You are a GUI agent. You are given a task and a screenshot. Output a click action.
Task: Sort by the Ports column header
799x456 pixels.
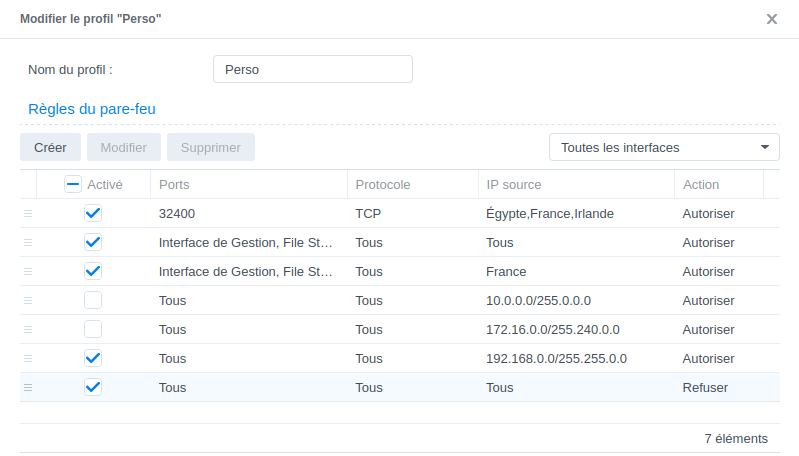(249, 184)
